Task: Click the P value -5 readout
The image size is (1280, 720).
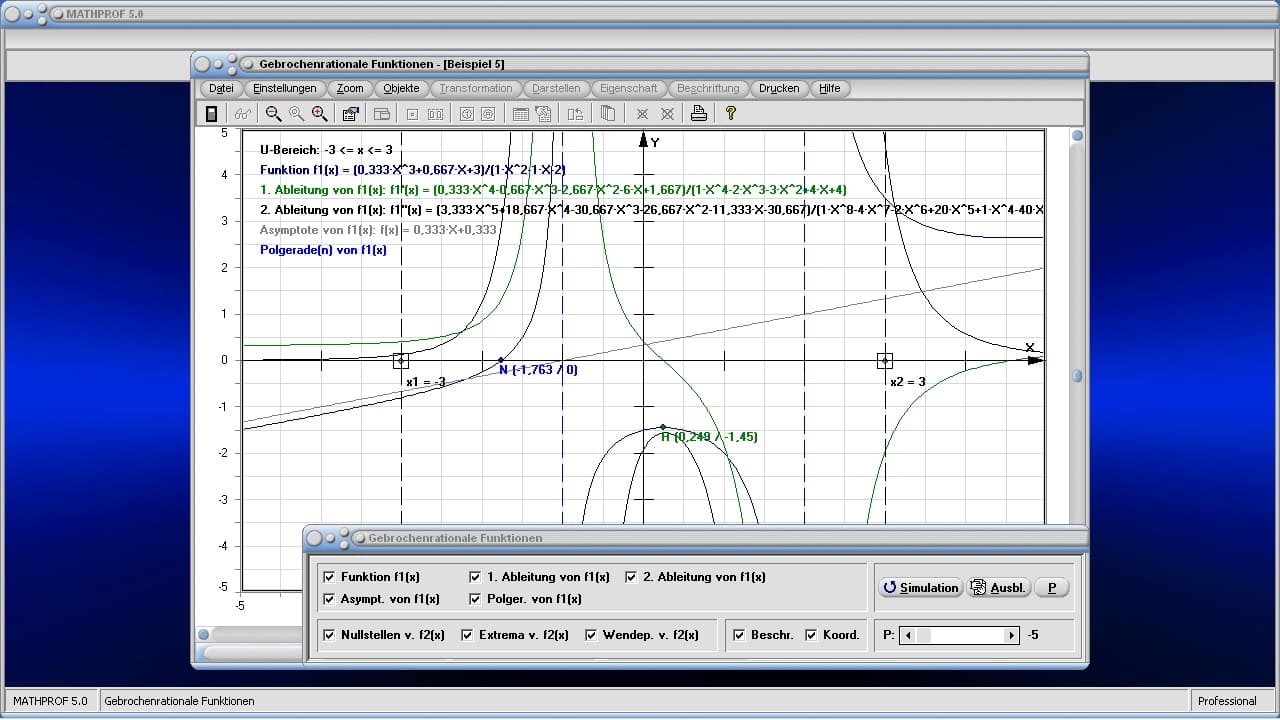Action: (1033, 635)
